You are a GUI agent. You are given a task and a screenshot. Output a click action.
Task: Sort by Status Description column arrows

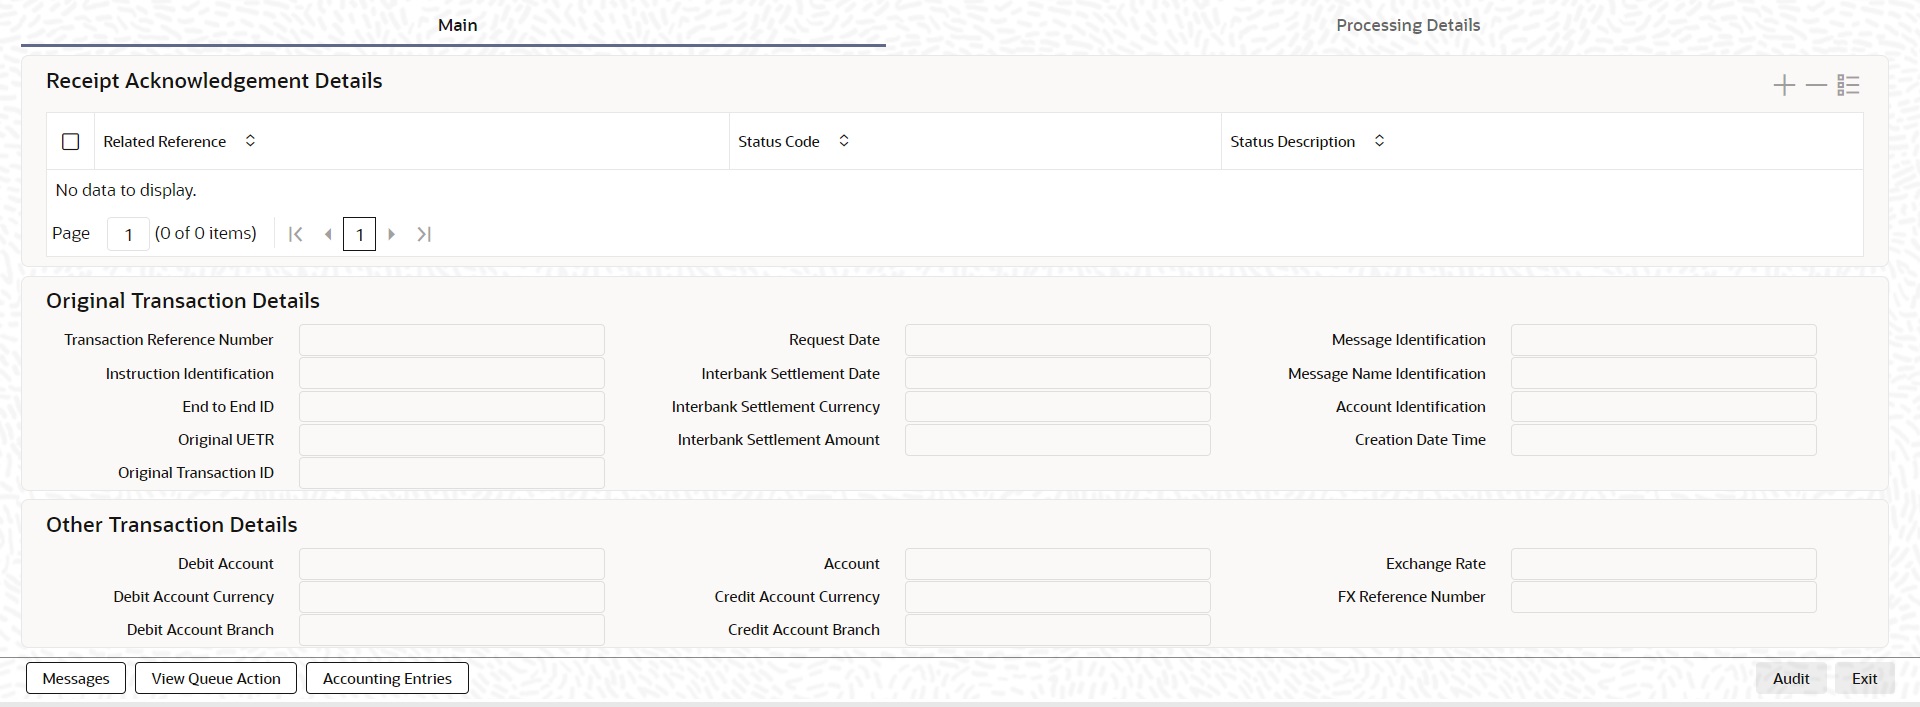1379,141
